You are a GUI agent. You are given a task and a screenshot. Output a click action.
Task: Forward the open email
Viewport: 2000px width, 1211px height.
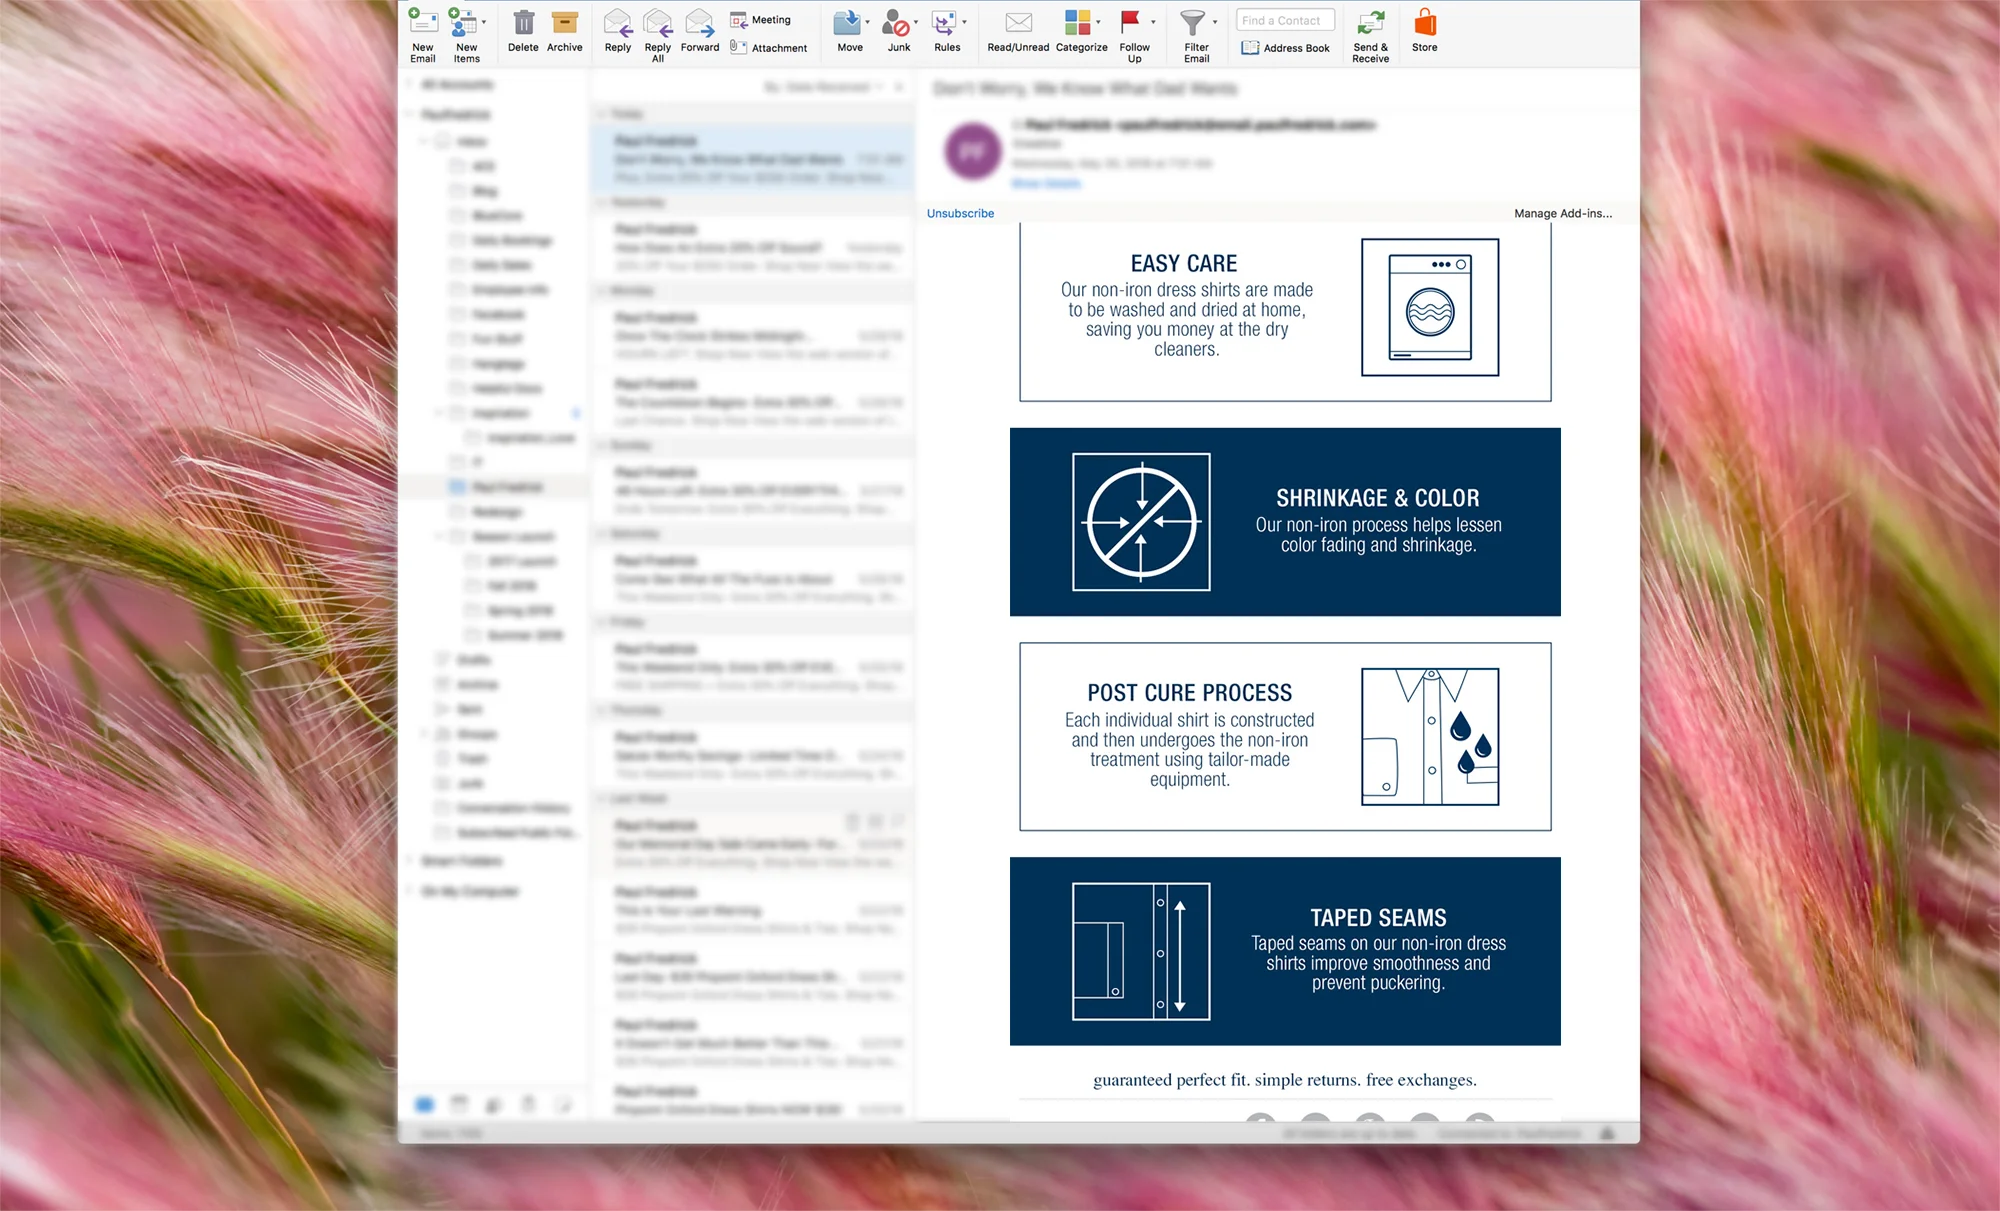click(x=700, y=31)
